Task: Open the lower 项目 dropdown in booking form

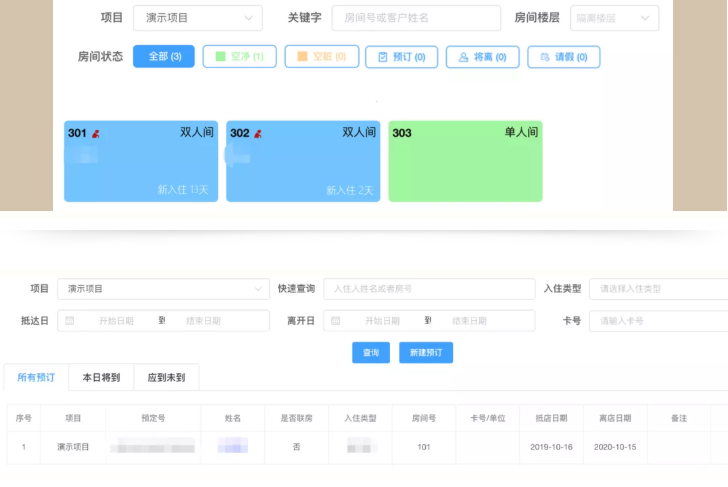Action: tap(163, 289)
